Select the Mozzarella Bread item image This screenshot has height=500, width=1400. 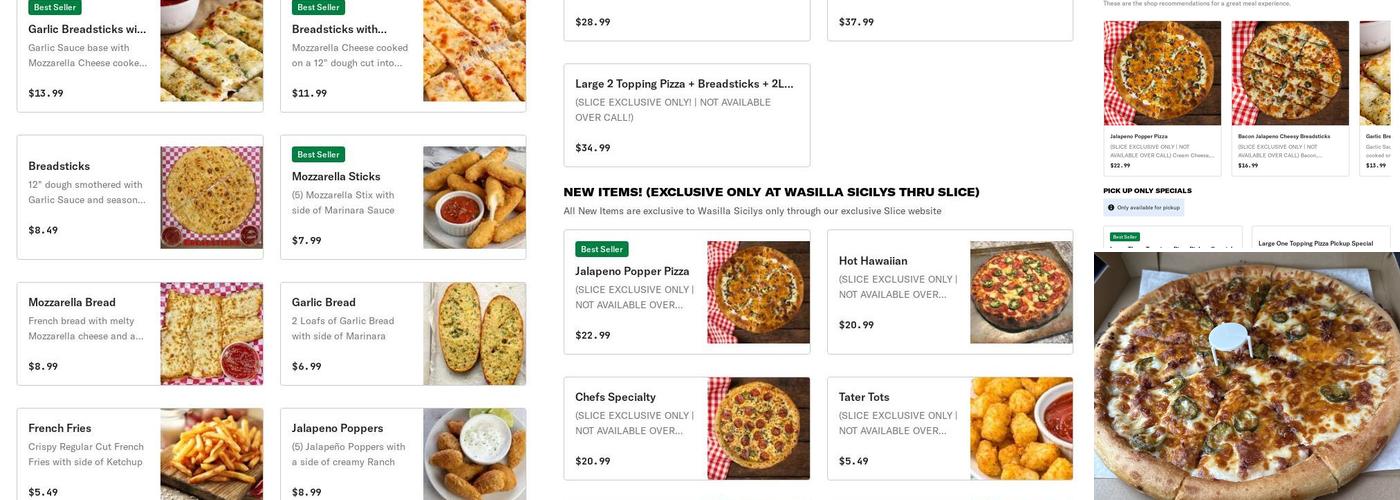pos(211,333)
